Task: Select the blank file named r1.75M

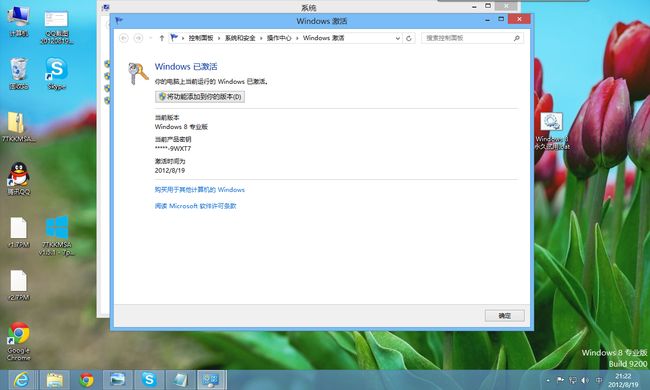Action: tap(19, 232)
